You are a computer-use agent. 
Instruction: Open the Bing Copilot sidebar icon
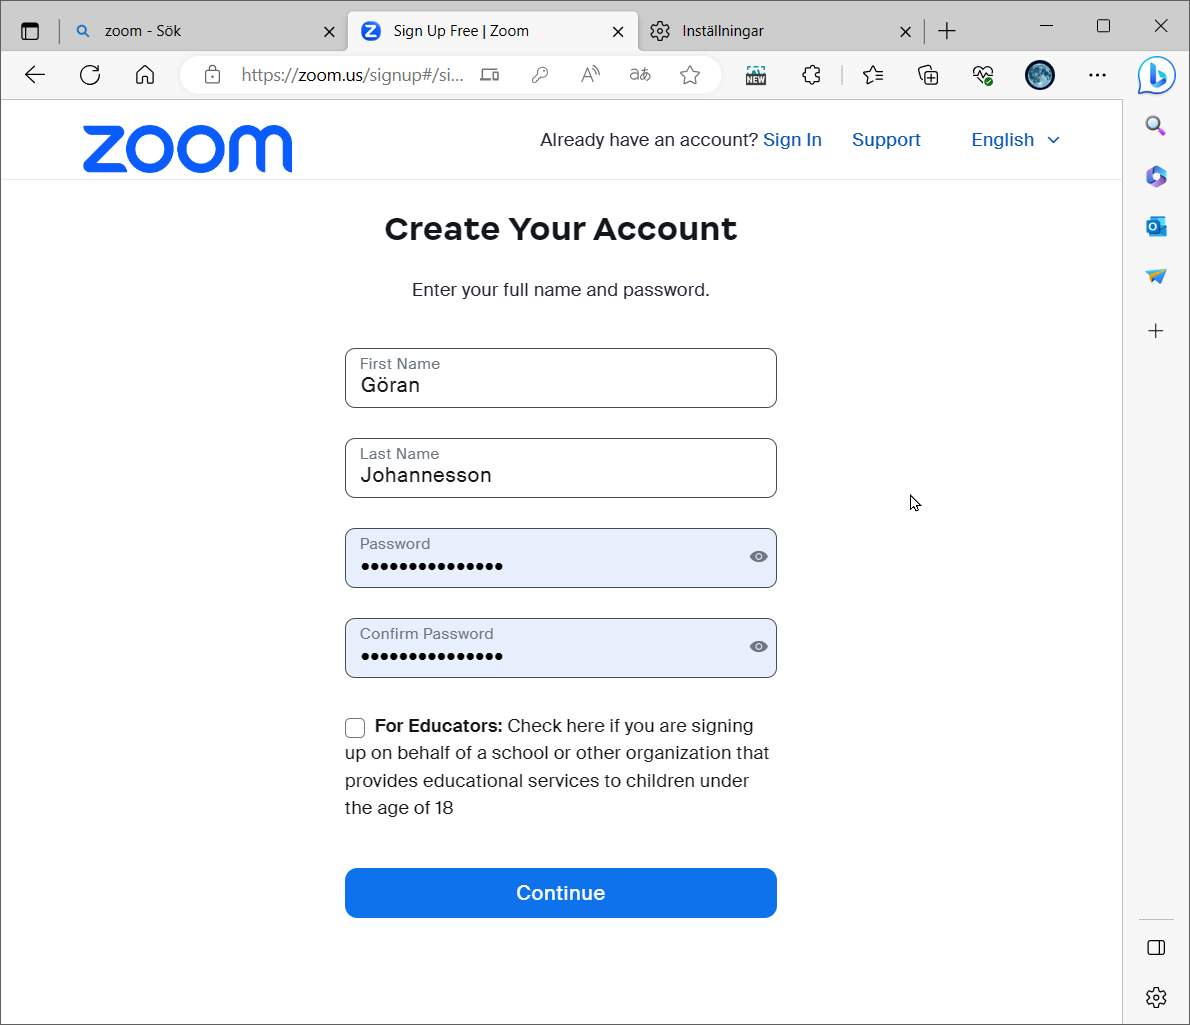1156,76
